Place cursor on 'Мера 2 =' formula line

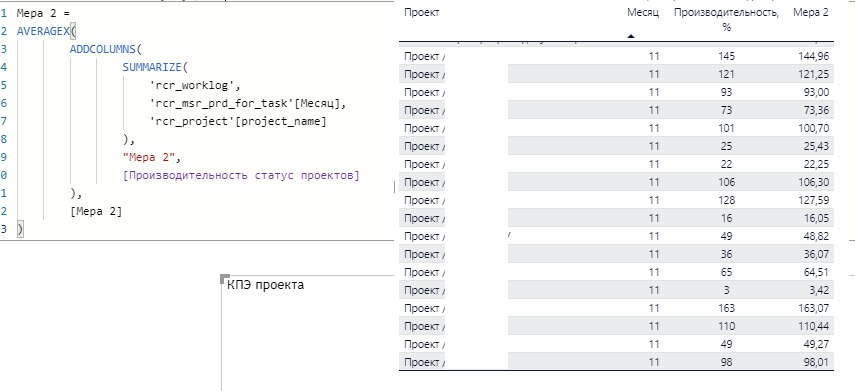coord(44,13)
